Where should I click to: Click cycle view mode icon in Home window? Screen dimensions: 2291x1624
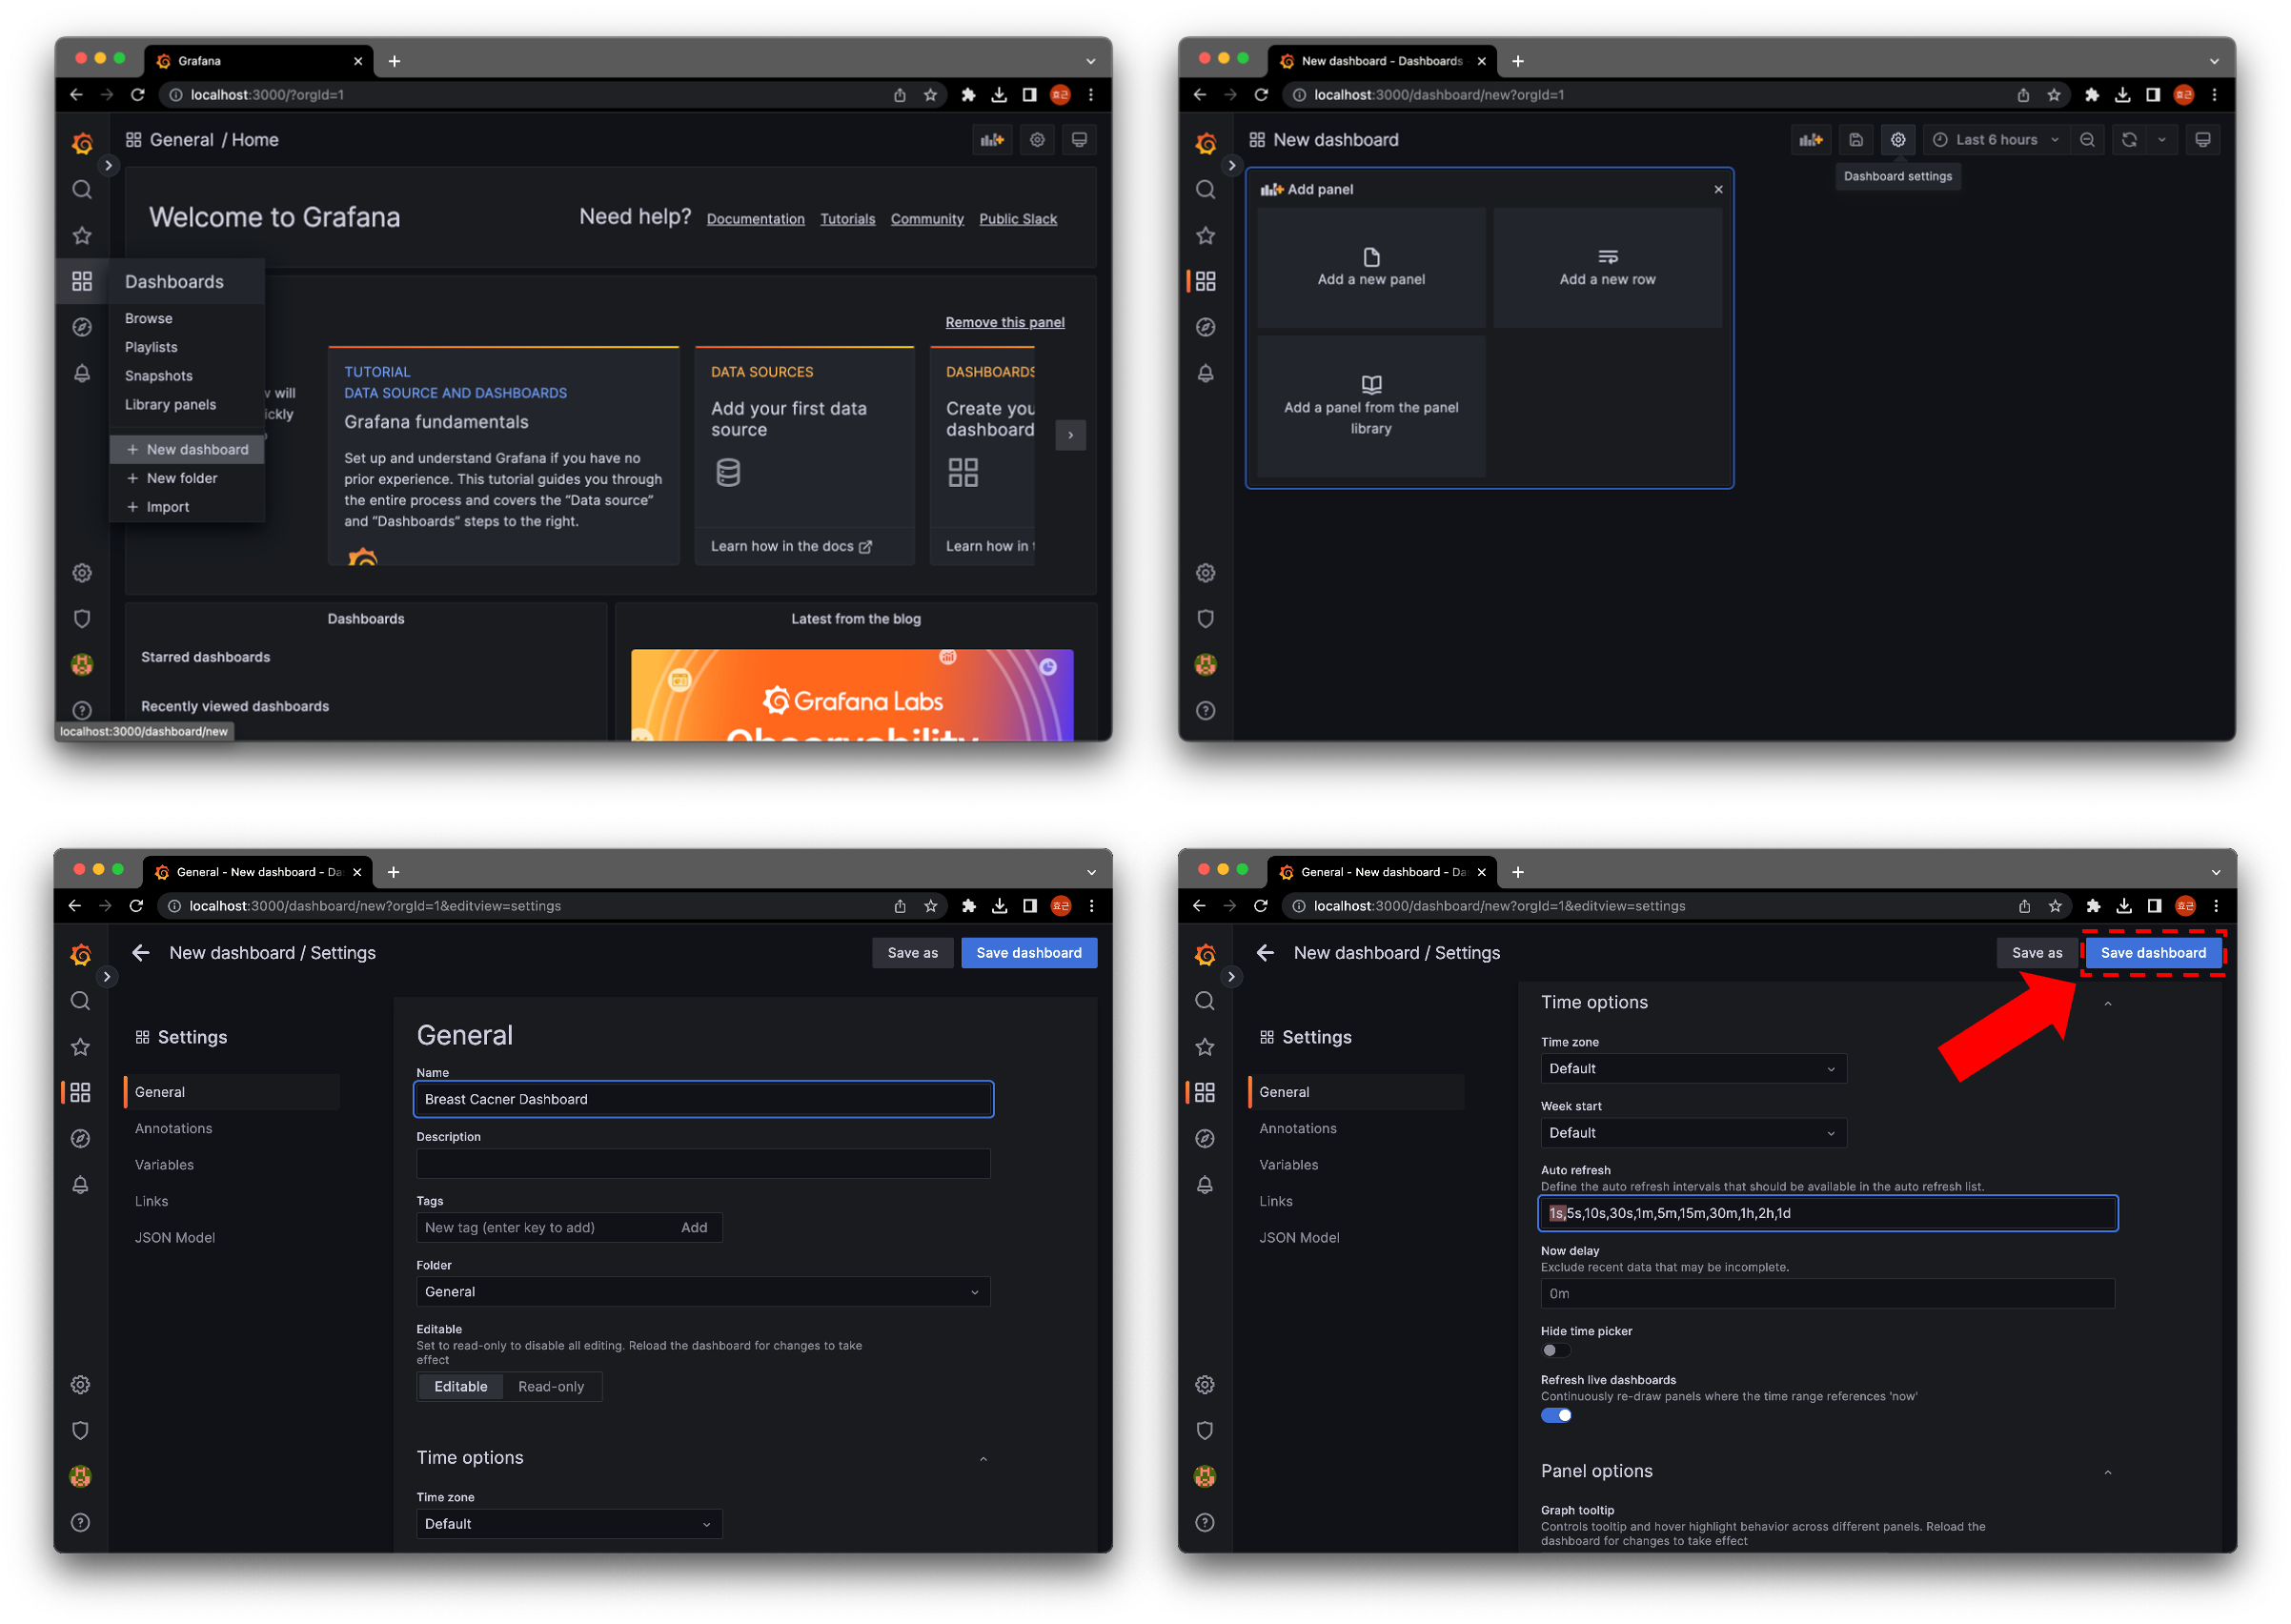point(1080,140)
